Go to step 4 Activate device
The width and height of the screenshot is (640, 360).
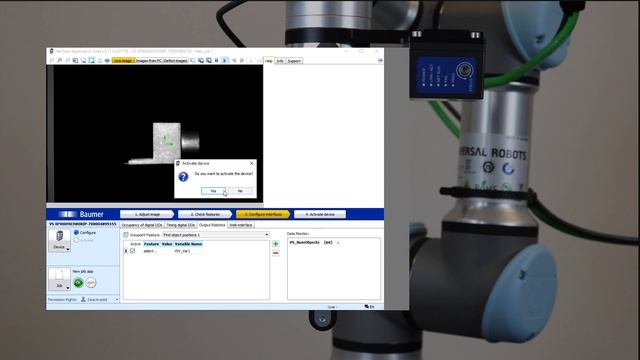pos(320,214)
